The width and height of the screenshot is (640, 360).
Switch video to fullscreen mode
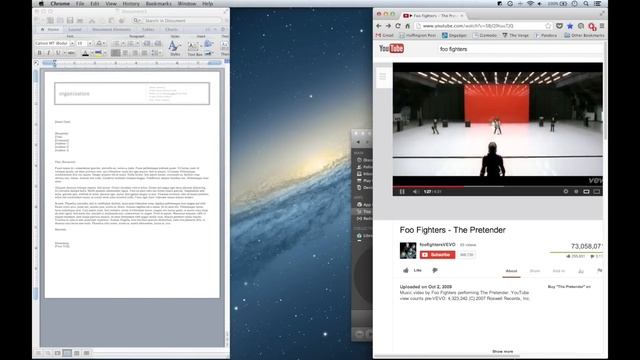click(x=597, y=191)
